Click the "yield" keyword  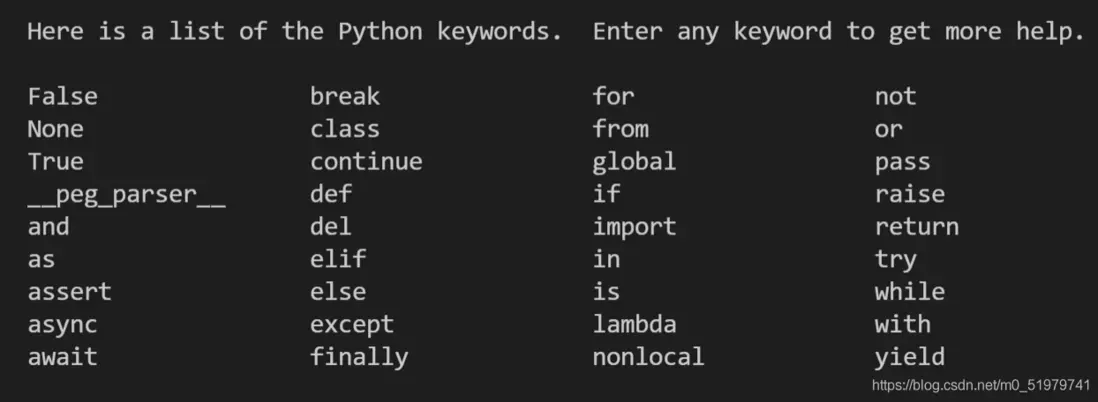[909, 357]
